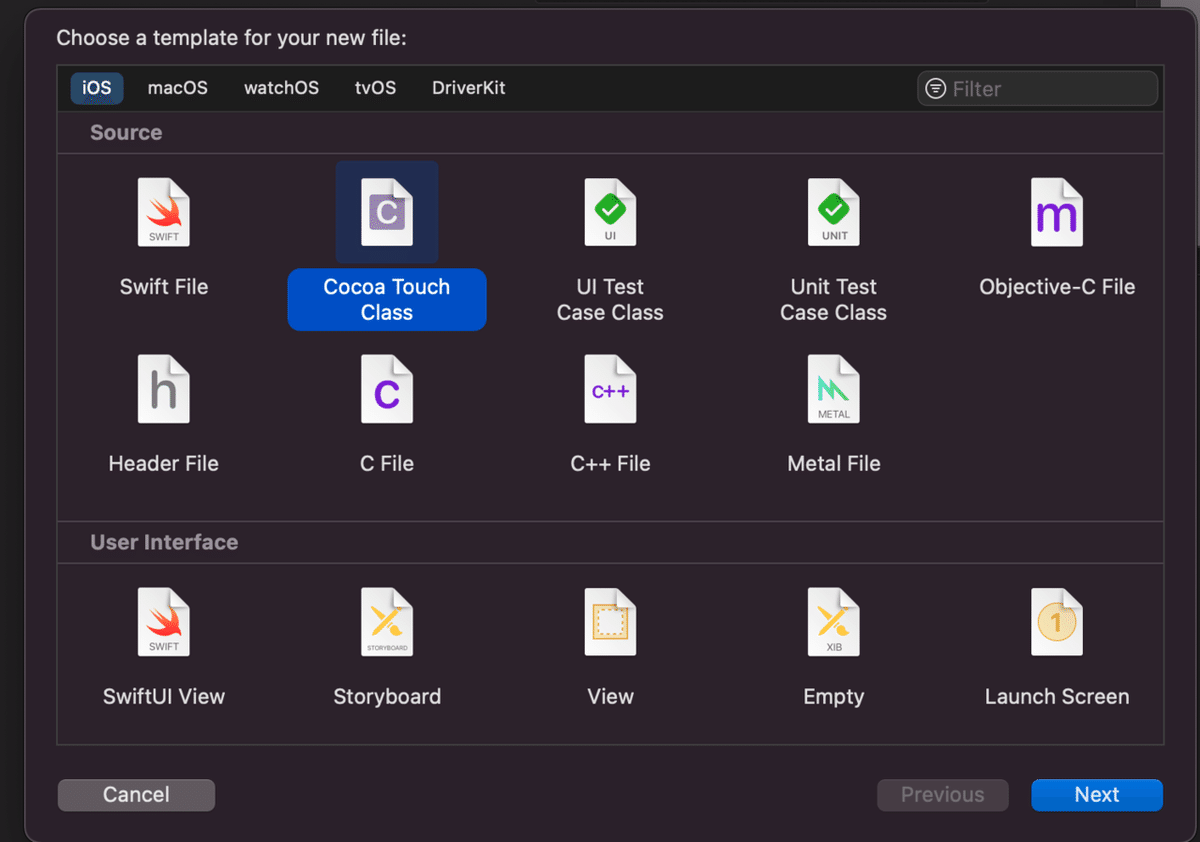Click the Next button
The width and height of the screenshot is (1200, 842).
click(x=1097, y=795)
